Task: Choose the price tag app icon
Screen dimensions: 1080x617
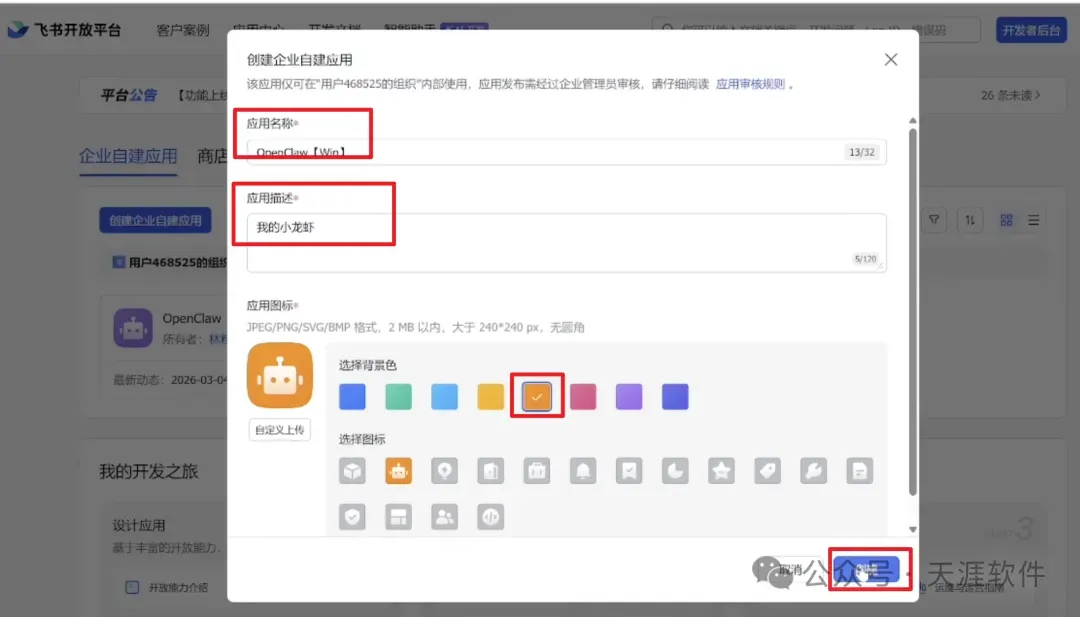Action: (x=767, y=471)
